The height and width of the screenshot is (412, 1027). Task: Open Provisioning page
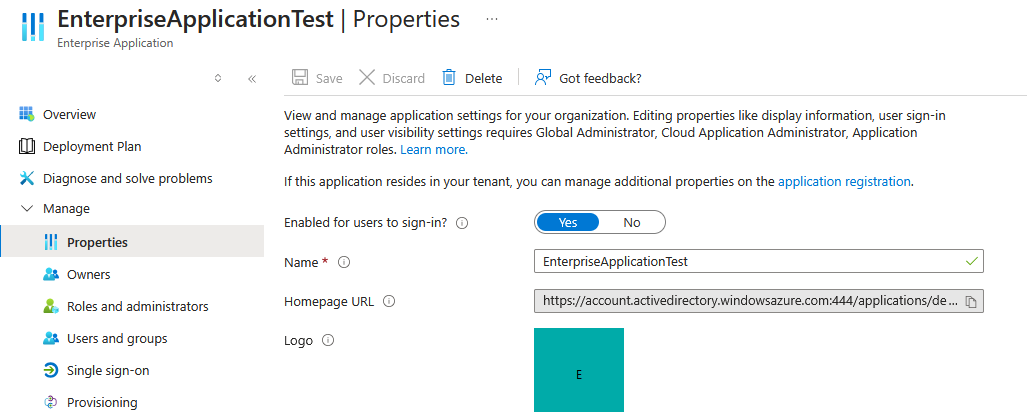(102, 402)
